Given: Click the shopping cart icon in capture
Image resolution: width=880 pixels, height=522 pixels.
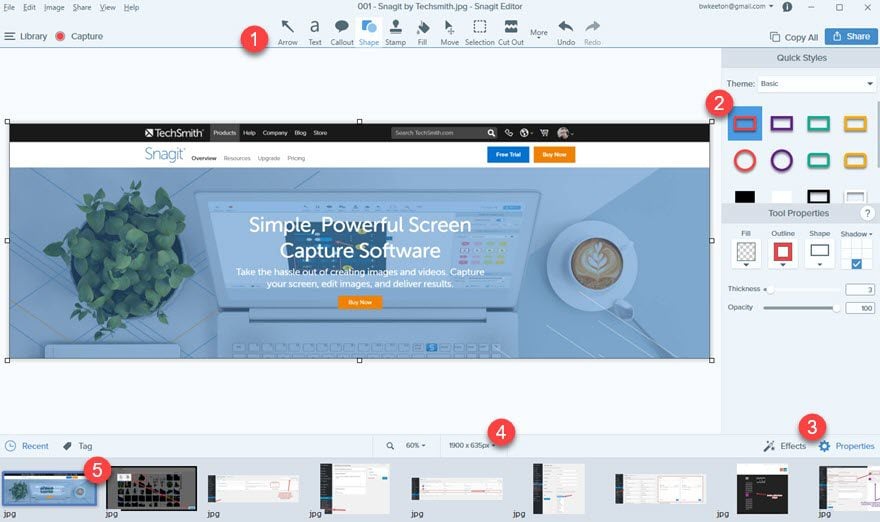Looking at the screenshot, I should click(544, 133).
